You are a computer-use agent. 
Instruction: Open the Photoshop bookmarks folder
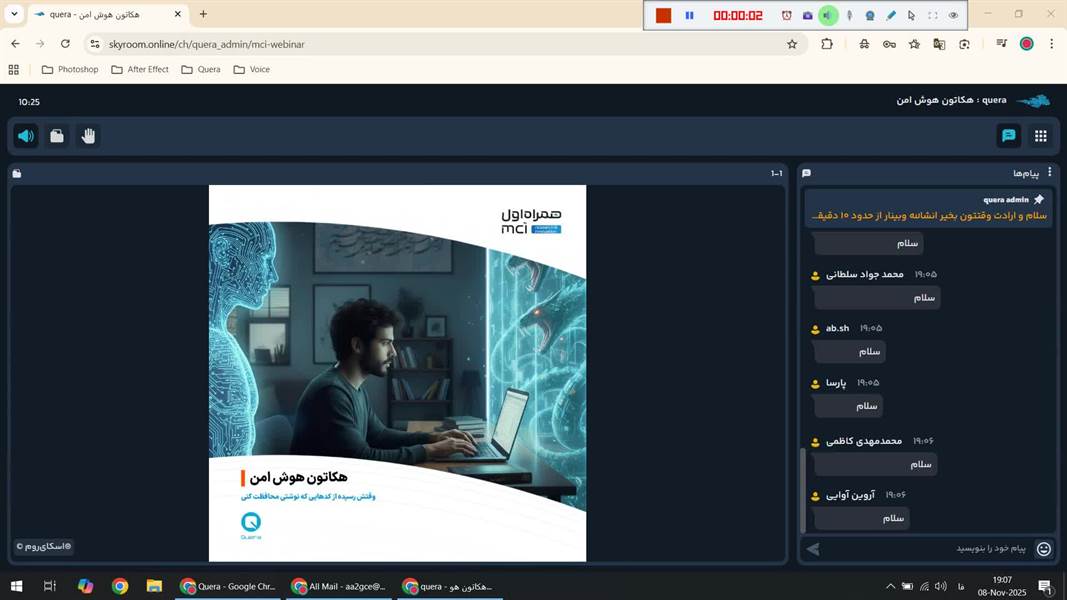70,69
